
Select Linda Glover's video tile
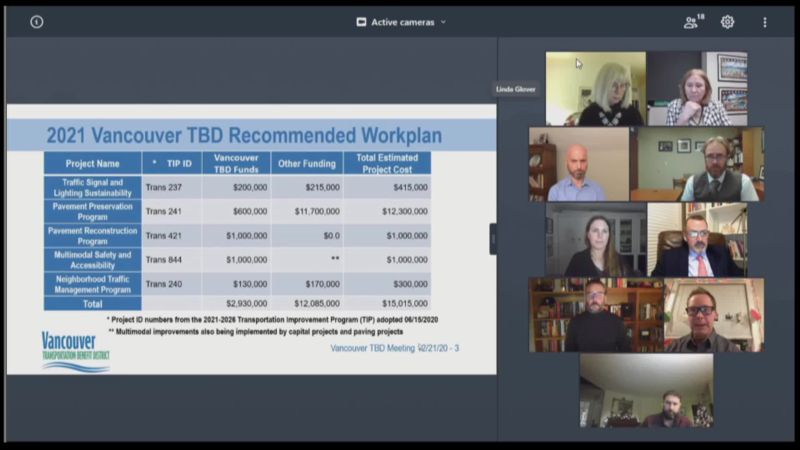click(x=595, y=89)
